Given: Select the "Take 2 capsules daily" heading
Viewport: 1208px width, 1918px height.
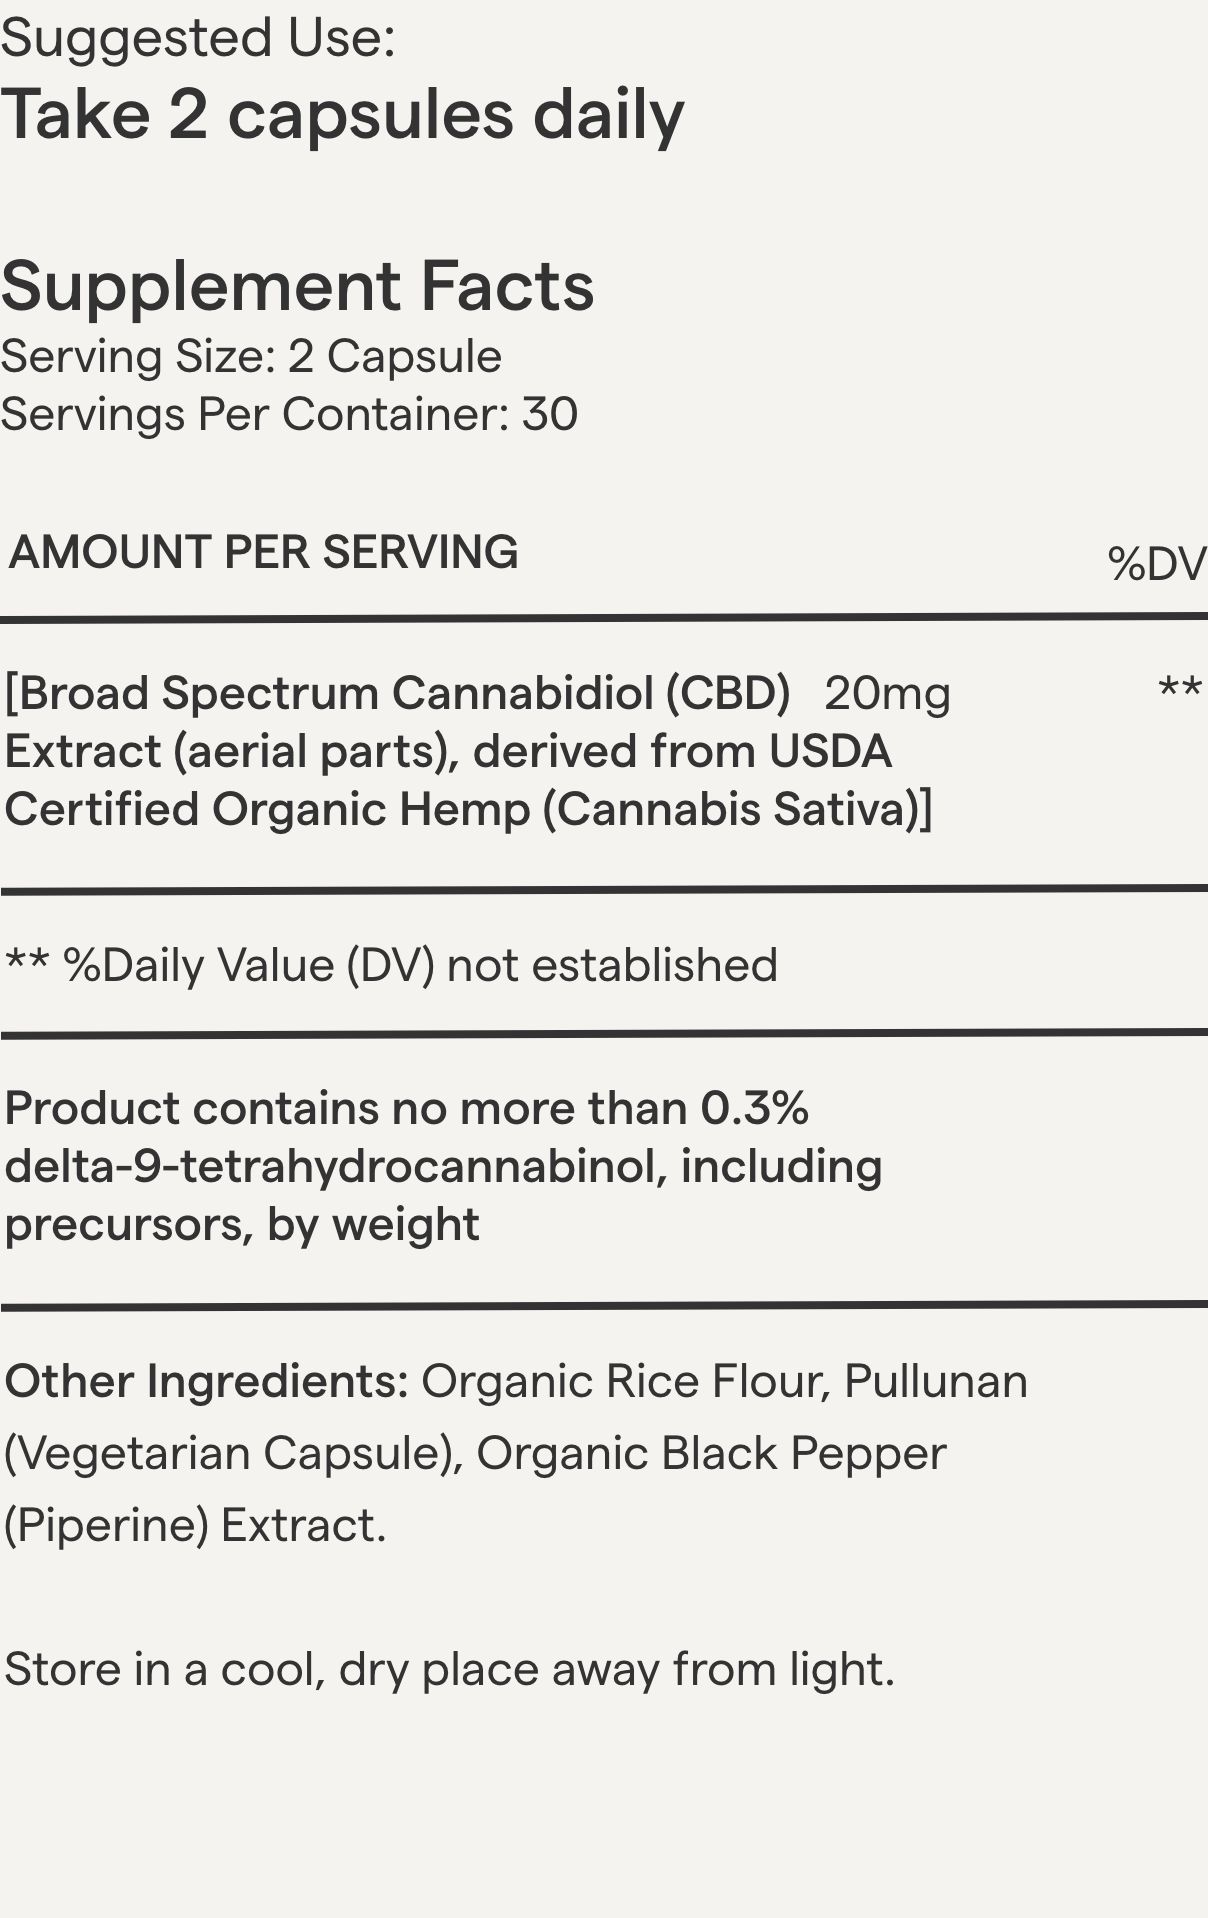Looking at the screenshot, I should coord(342,116).
